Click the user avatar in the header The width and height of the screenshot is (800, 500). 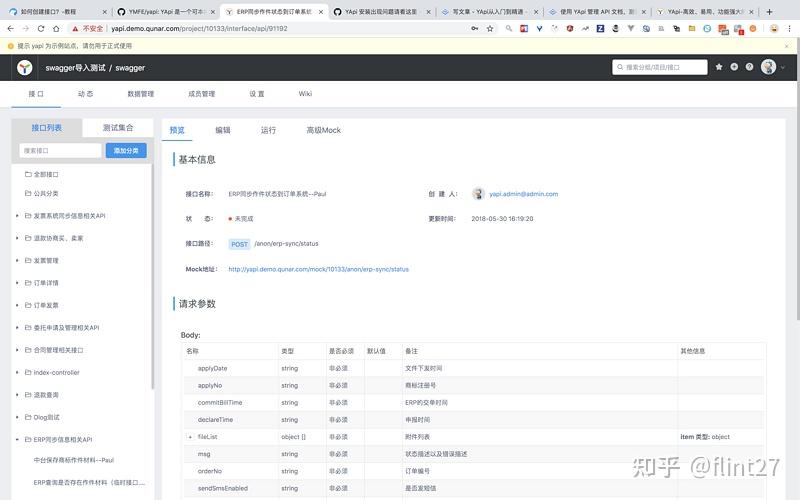[x=768, y=67]
